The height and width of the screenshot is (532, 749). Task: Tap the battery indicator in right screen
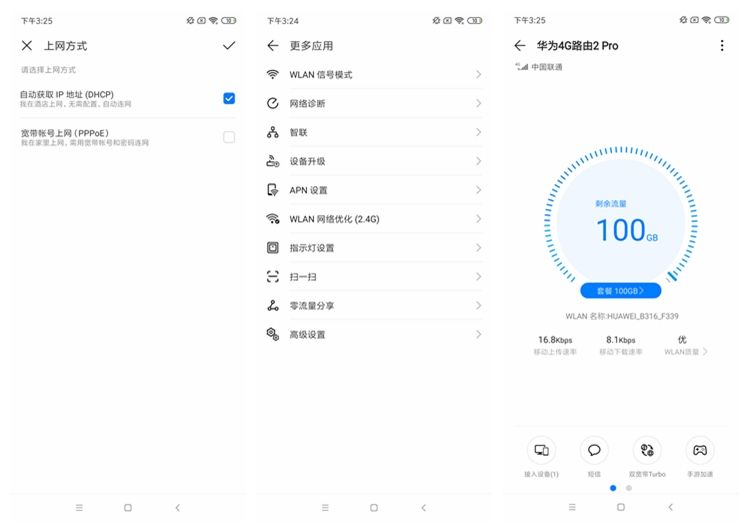click(722, 20)
